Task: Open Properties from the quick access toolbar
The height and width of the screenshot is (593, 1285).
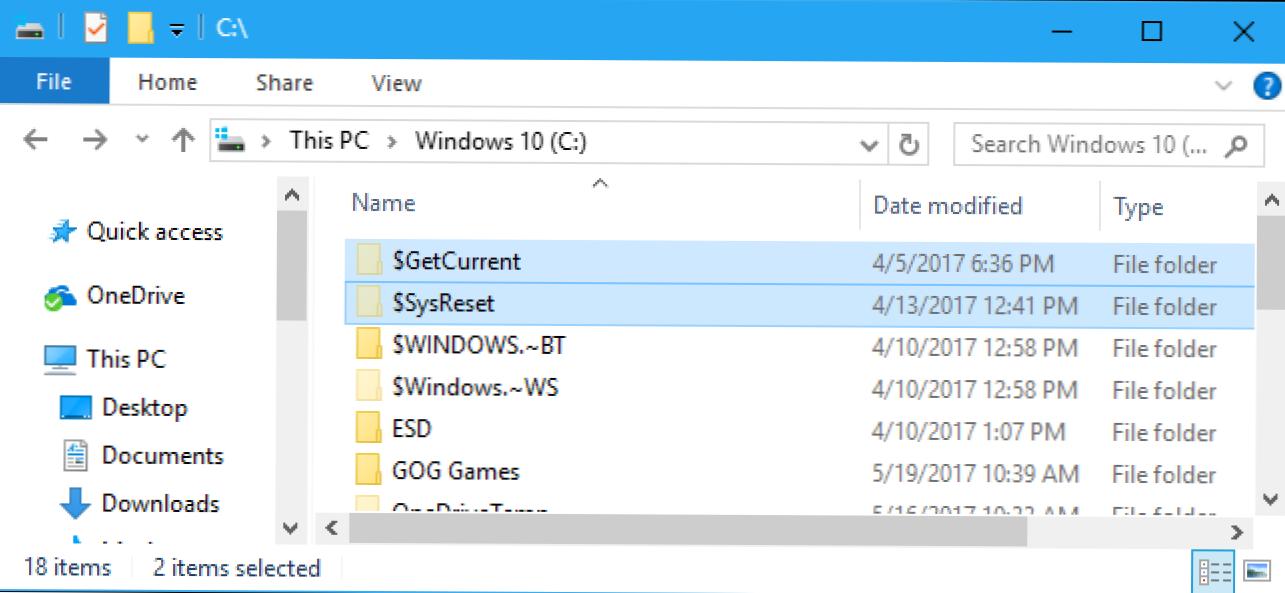Action: tap(95, 27)
